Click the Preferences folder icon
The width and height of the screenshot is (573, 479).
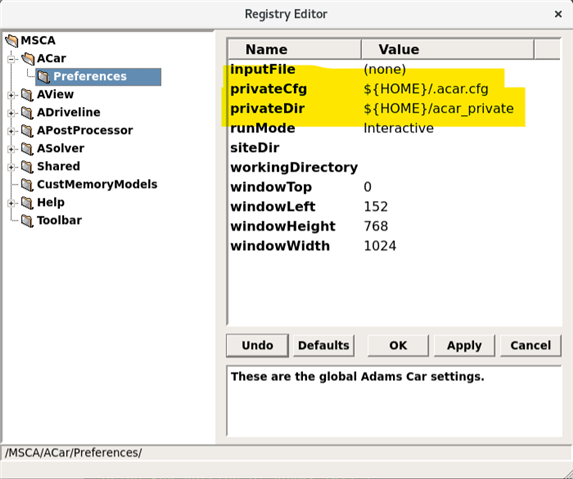tap(43, 76)
